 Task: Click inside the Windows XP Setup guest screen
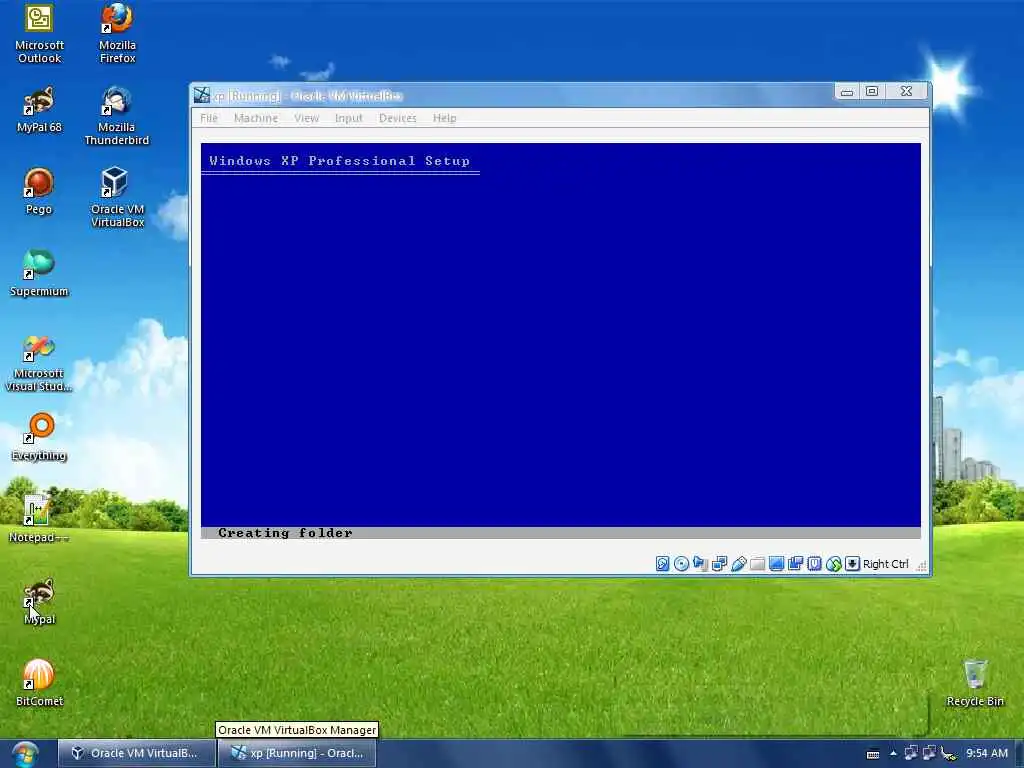pos(561,341)
